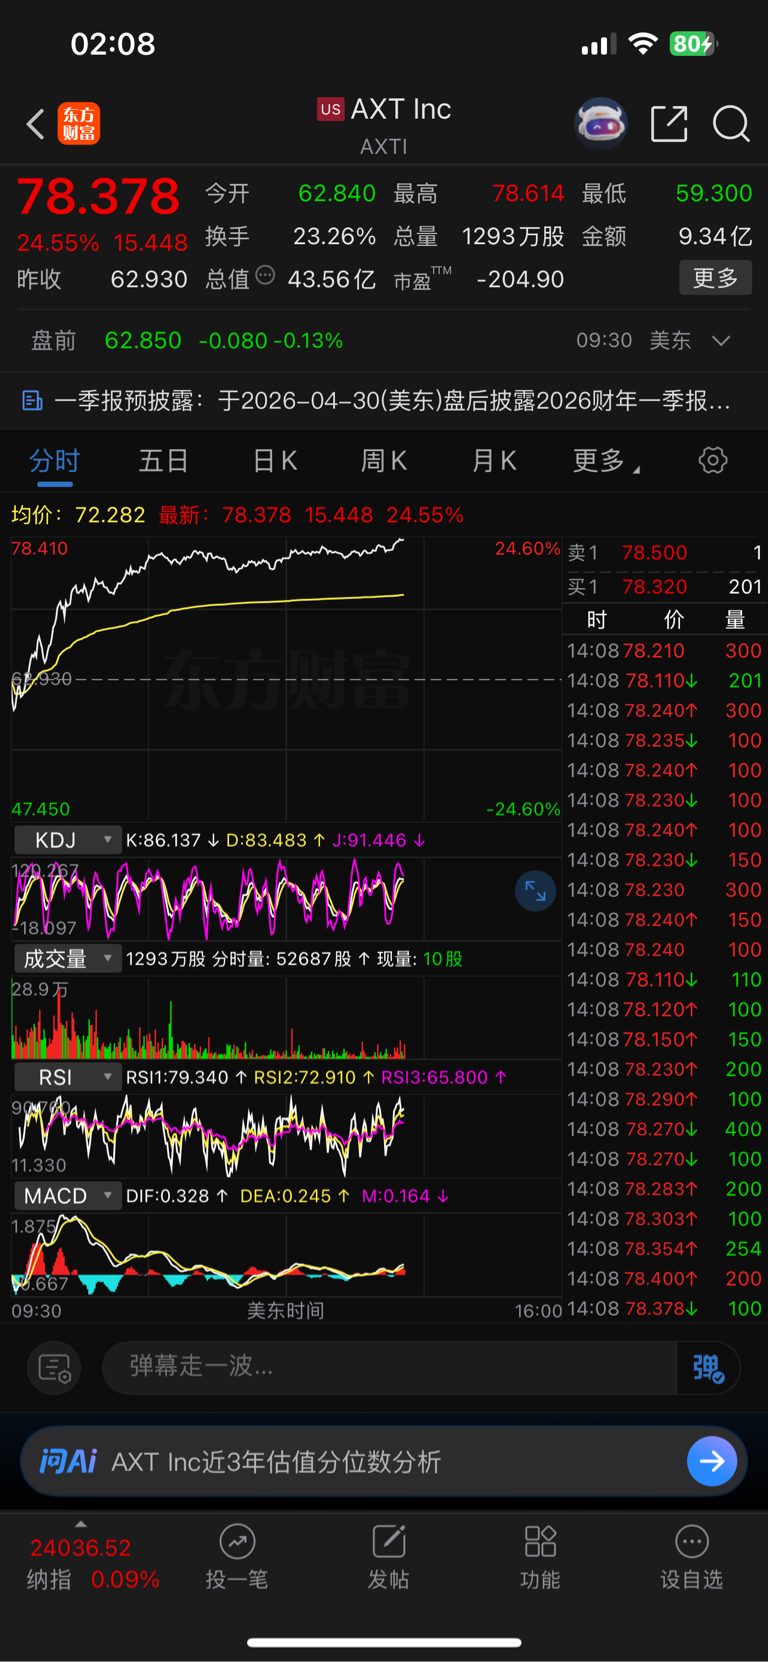Tap the AXT Inc stock title
Viewport: 768px width, 1662px height.
(400, 108)
